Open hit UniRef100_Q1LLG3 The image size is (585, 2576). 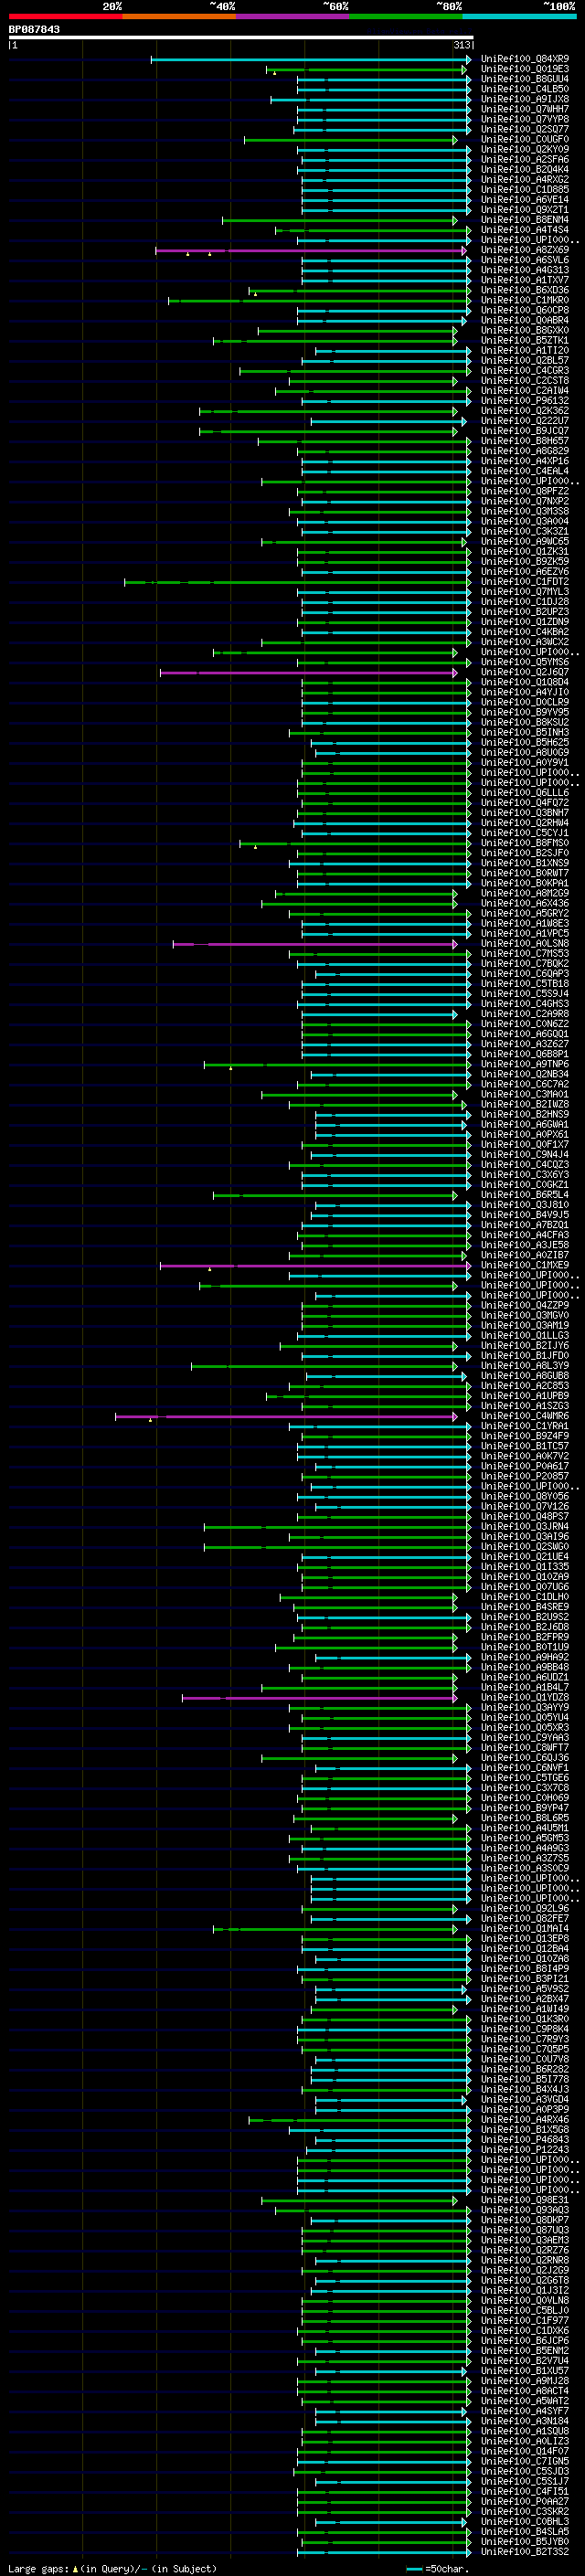pos(524,1335)
